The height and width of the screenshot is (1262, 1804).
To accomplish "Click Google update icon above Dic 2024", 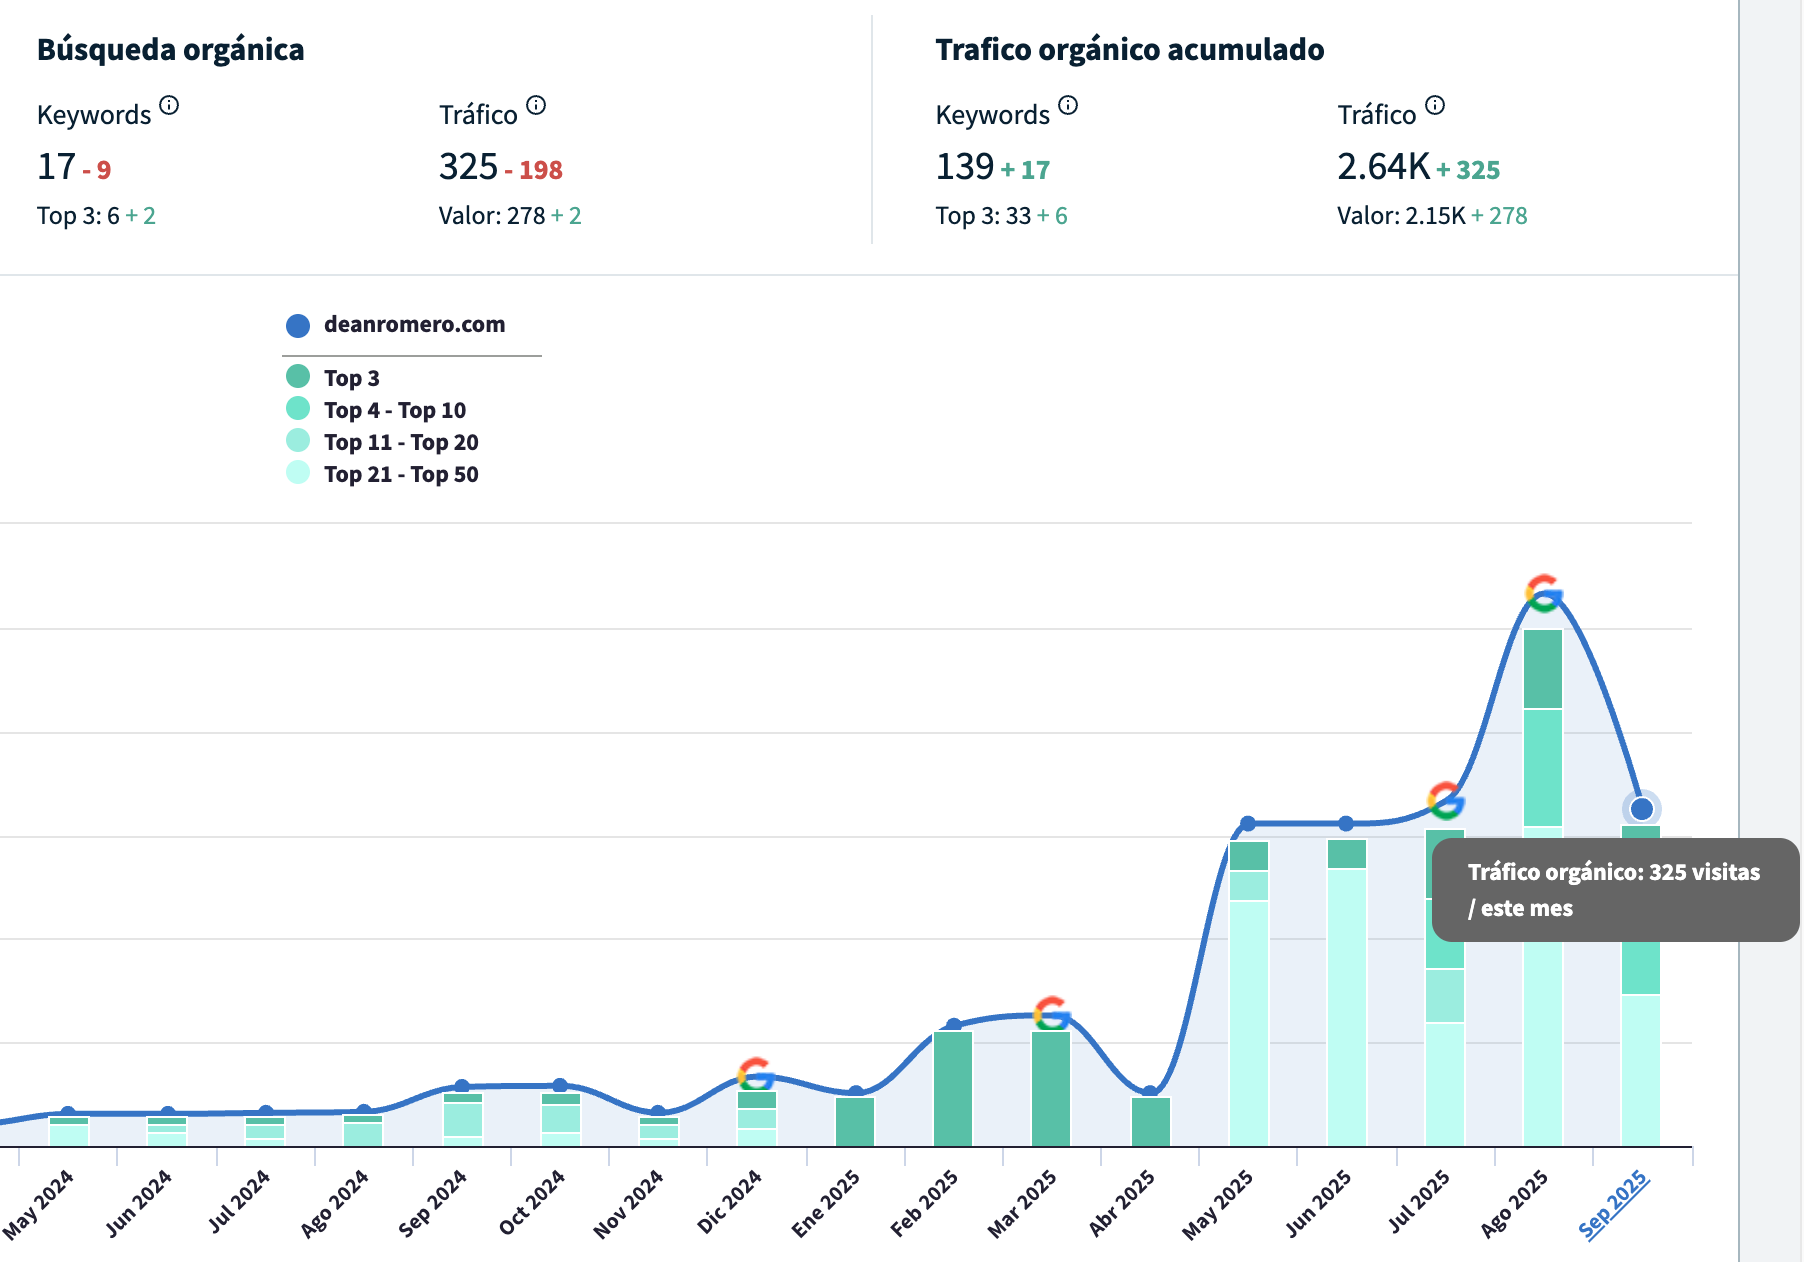I will click(756, 1074).
